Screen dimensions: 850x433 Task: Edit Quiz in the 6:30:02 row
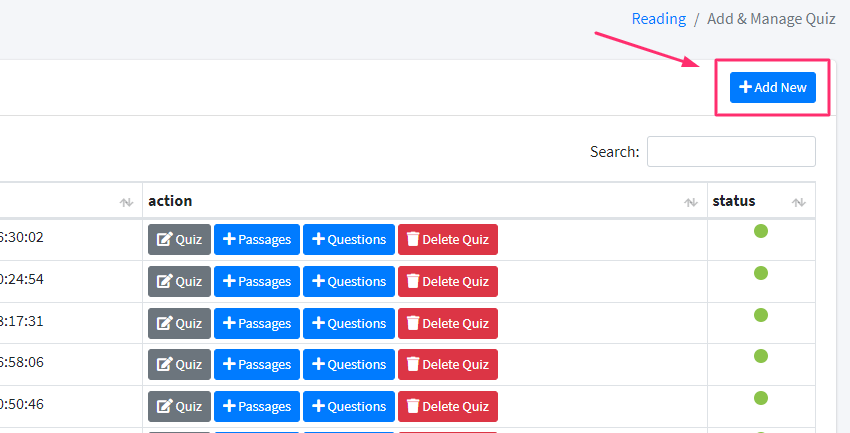tap(179, 240)
